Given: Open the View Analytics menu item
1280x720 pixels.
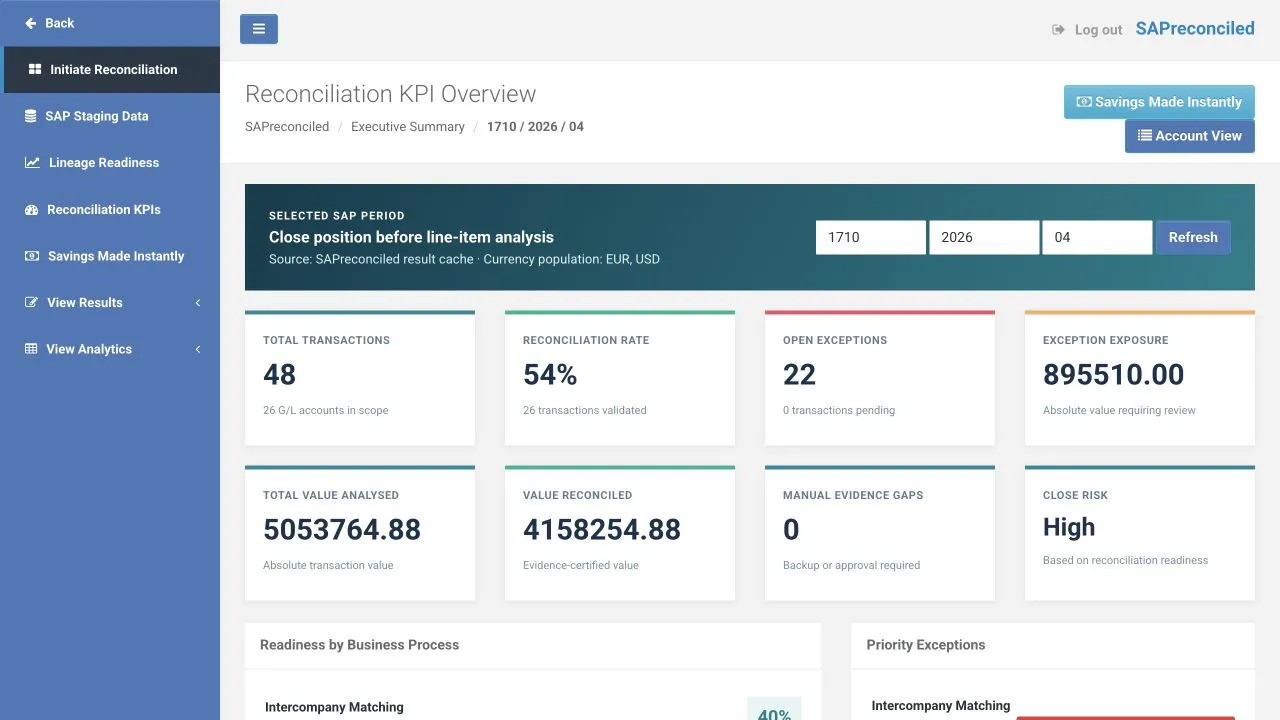Looking at the screenshot, I should pyautogui.click(x=110, y=349).
